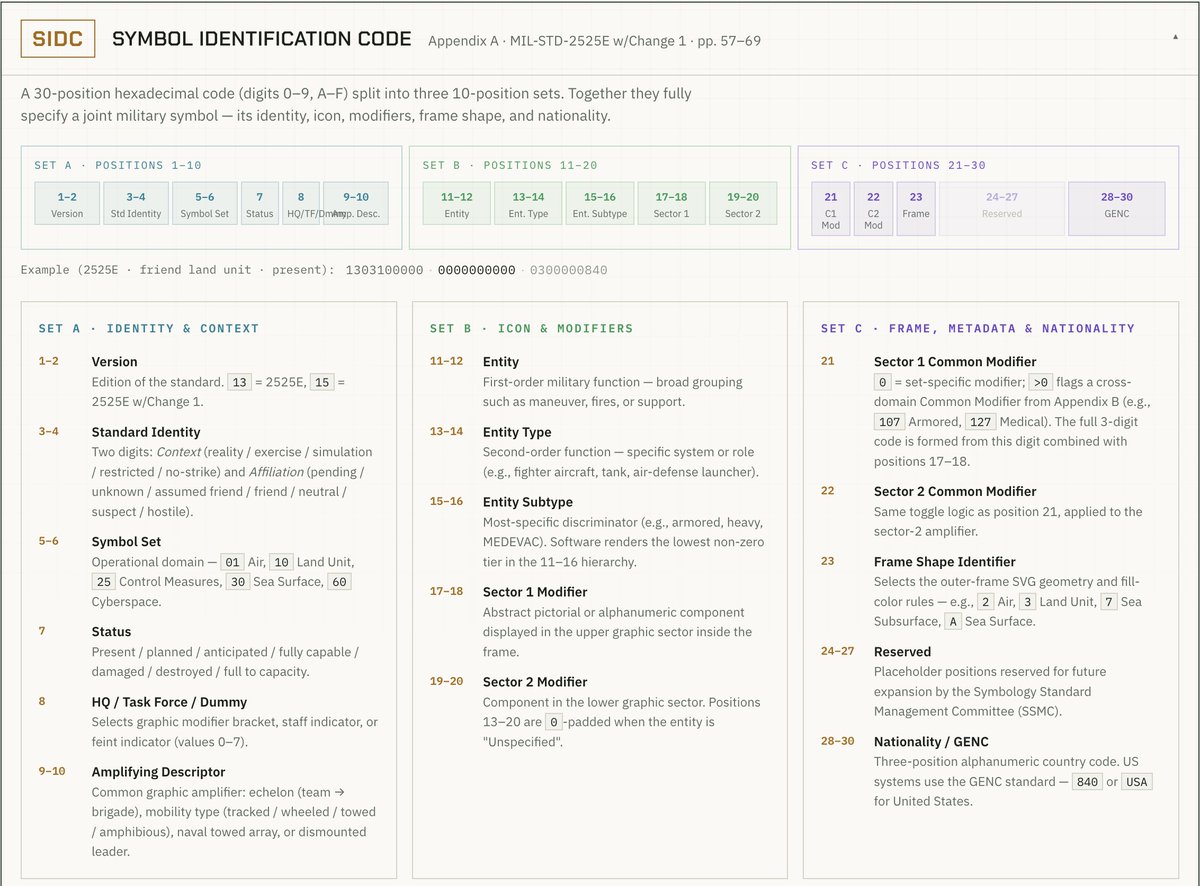Click the code chip 60 for Cyberspace
Screen dimensions: 1200x886
339,582
